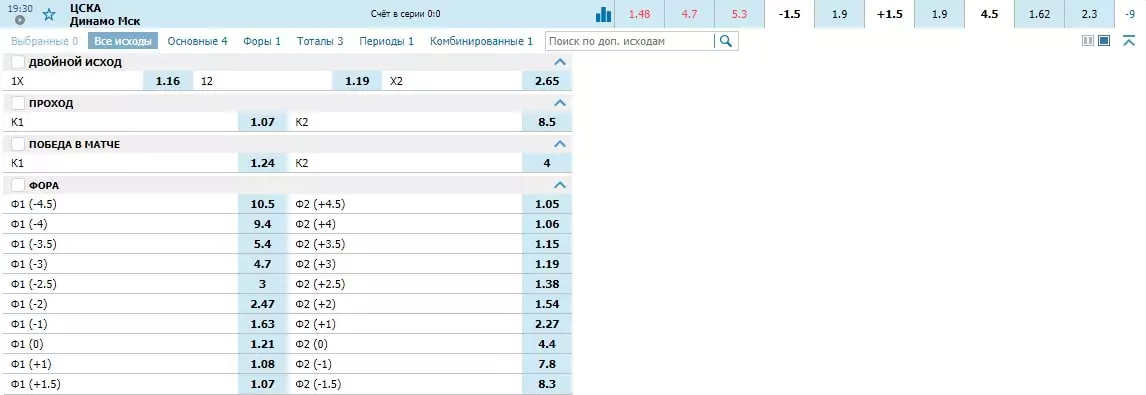Viewport: 1146px width, 395px height.
Task: Pick Ф2 (+4) odds 1.06
Action: pyautogui.click(x=547, y=224)
